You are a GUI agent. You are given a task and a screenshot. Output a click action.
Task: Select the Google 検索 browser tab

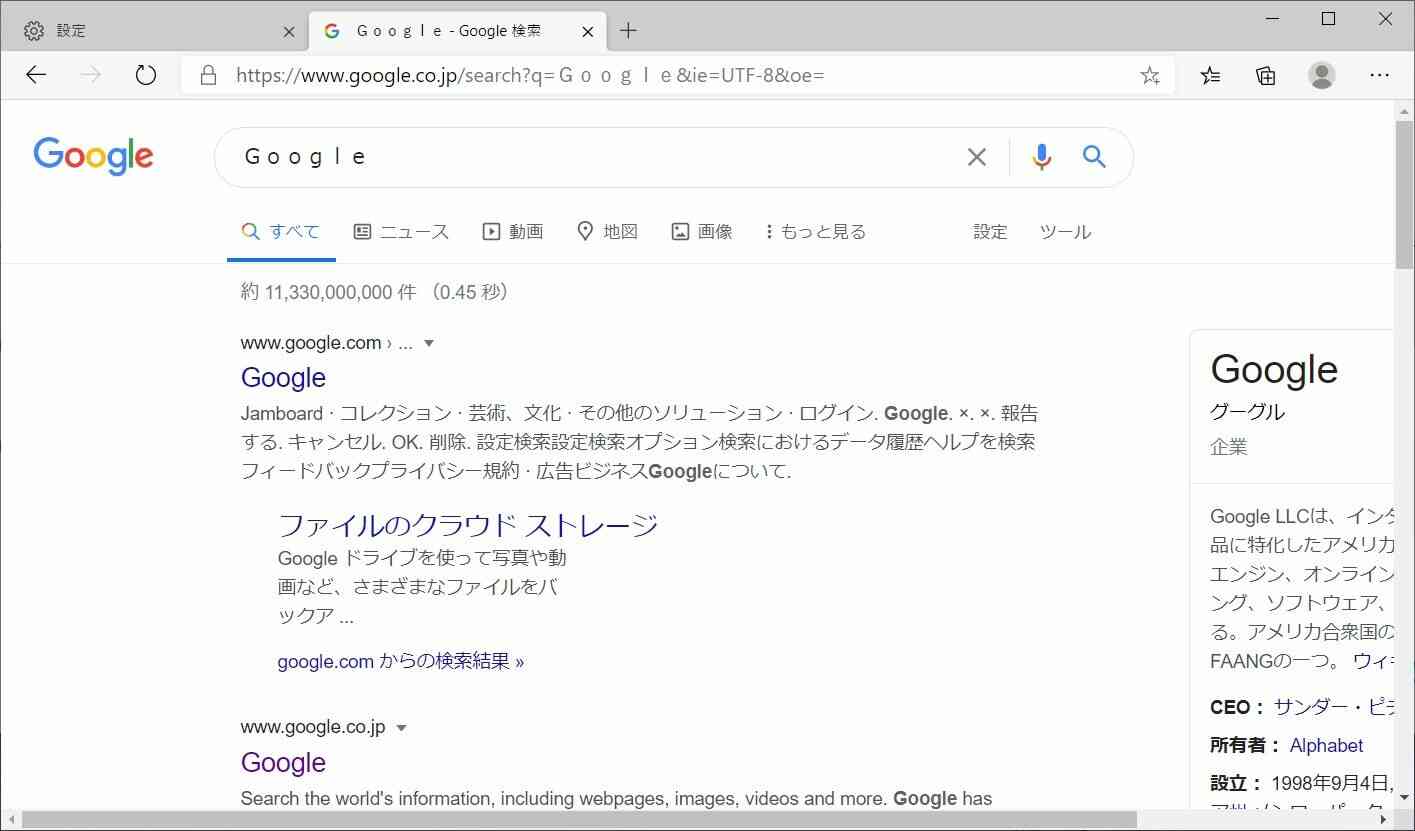coord(458,31)
